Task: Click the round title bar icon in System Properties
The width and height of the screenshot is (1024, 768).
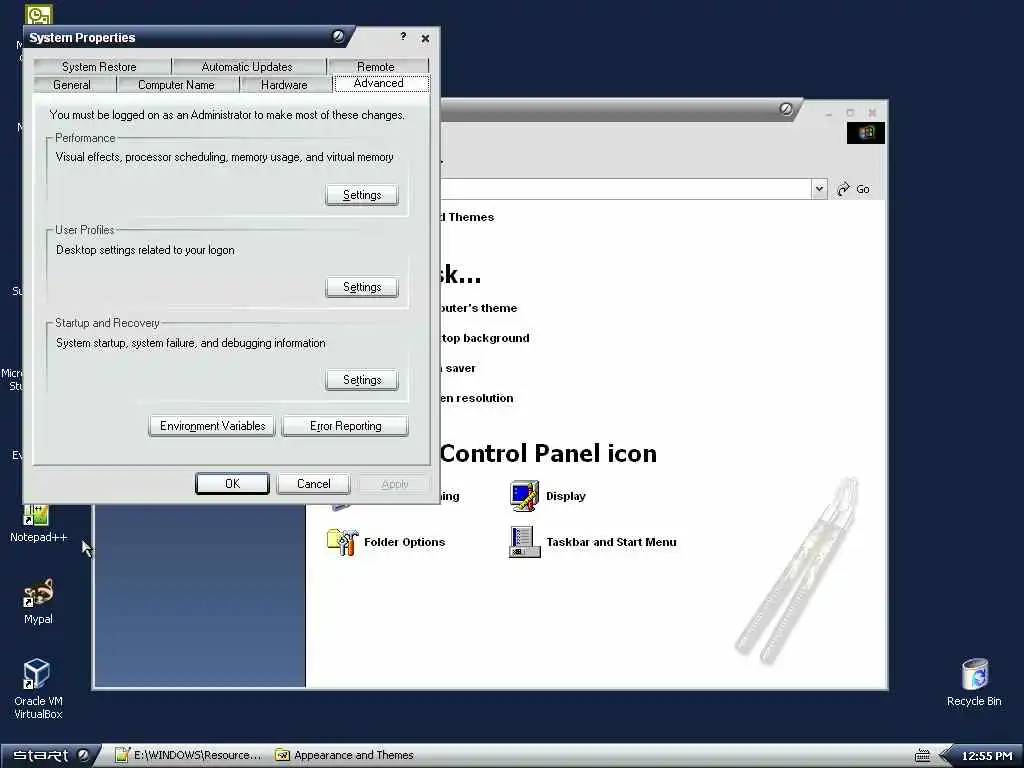Action: click(x=338, y=36)
